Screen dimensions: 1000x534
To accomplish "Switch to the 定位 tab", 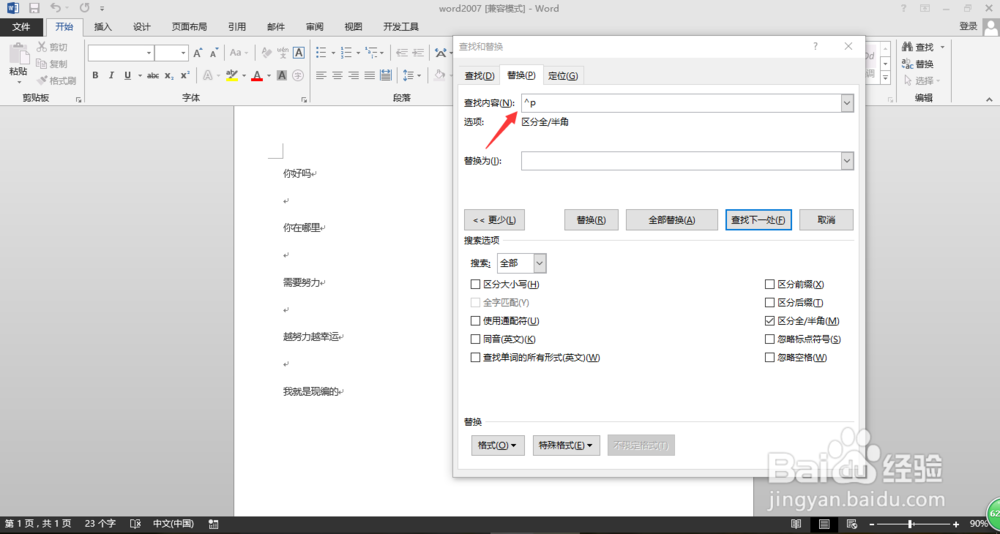I will click(x=563, y=76).
